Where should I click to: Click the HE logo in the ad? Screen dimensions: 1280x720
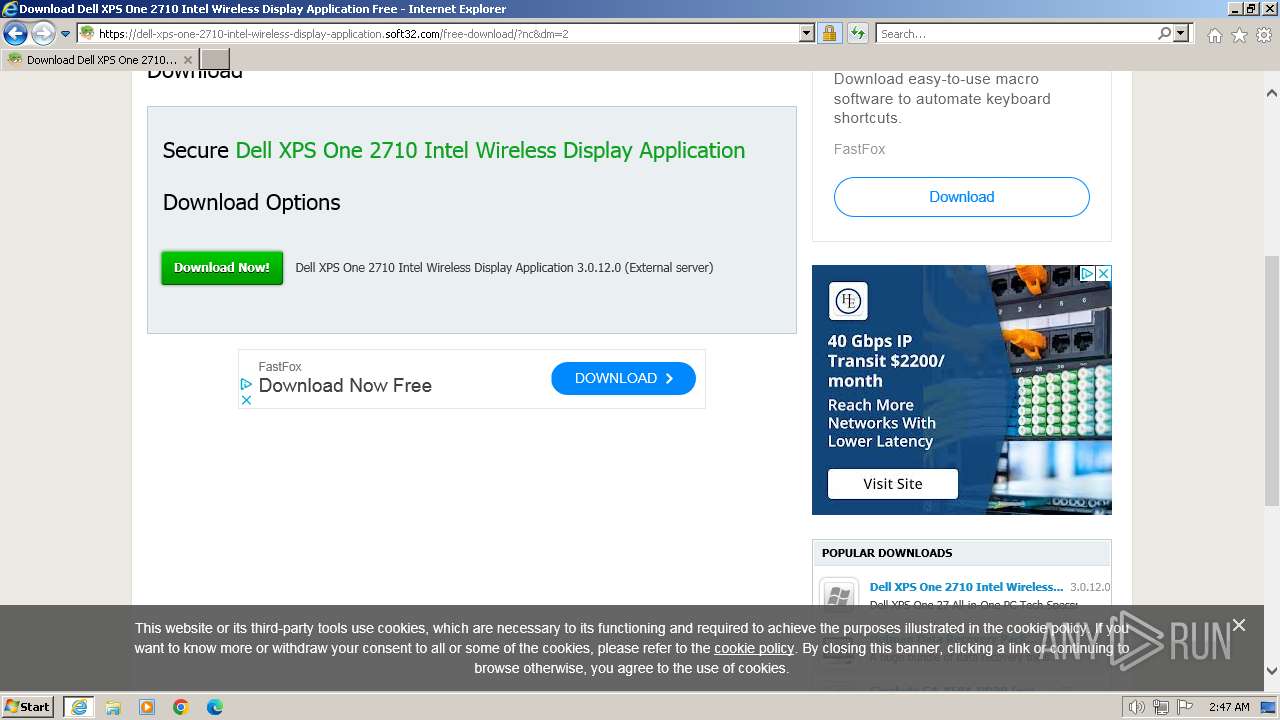(x=848, y=301)
